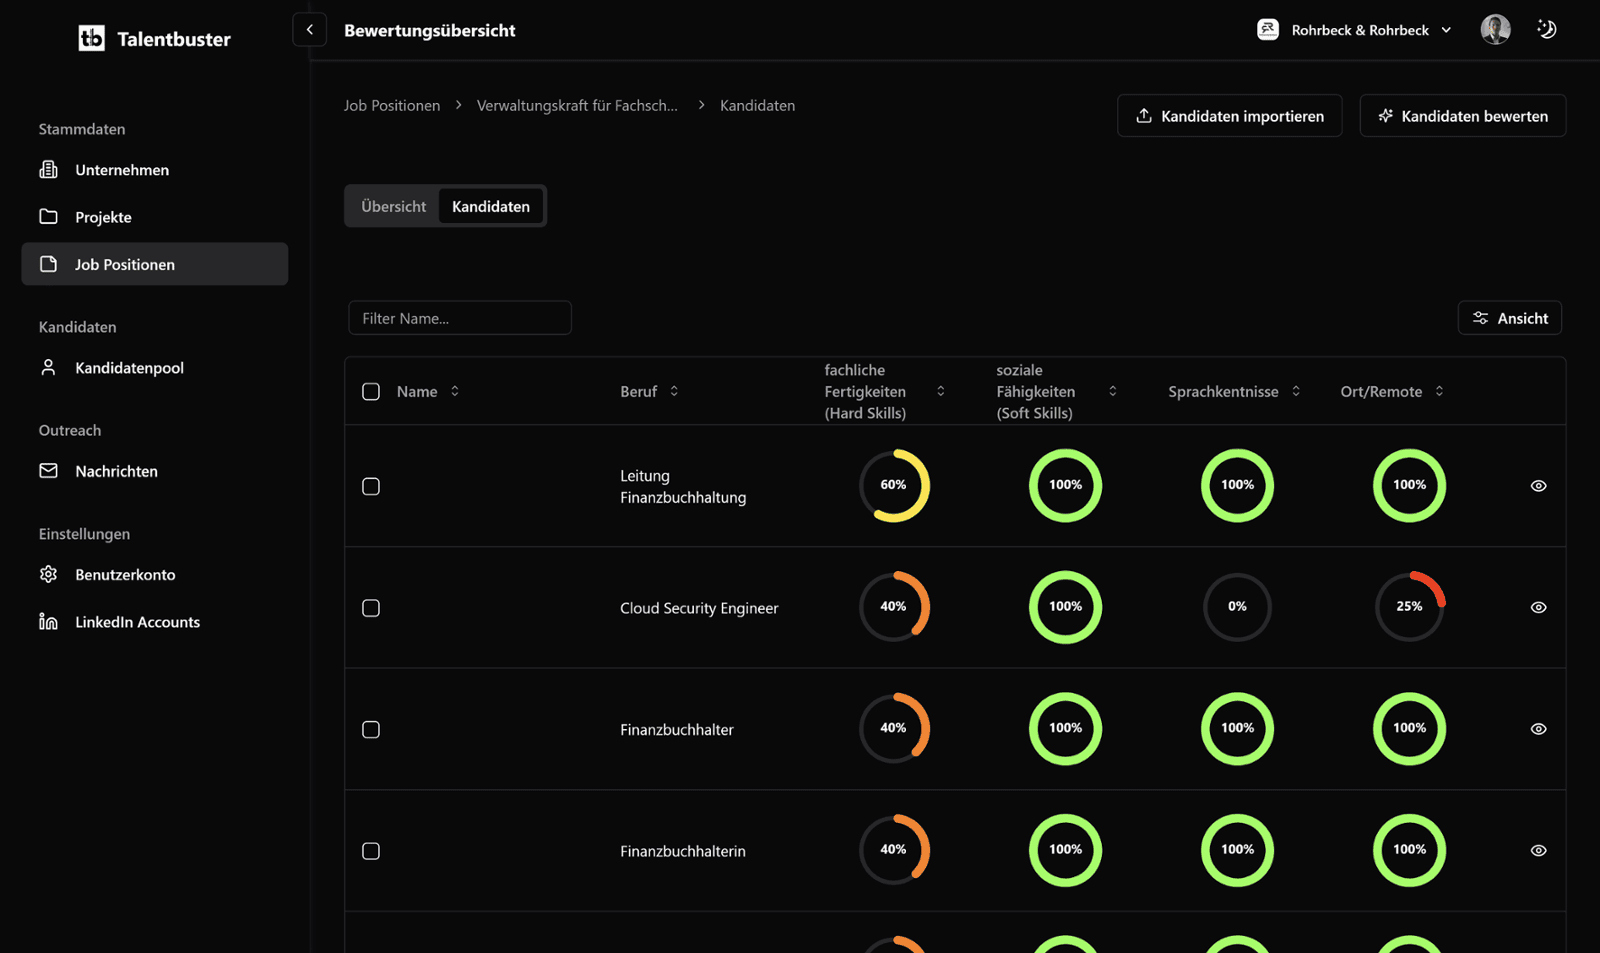1600x953 pixels.
Task: Click the Kandidaten bewerten button
Action: 1463,116
